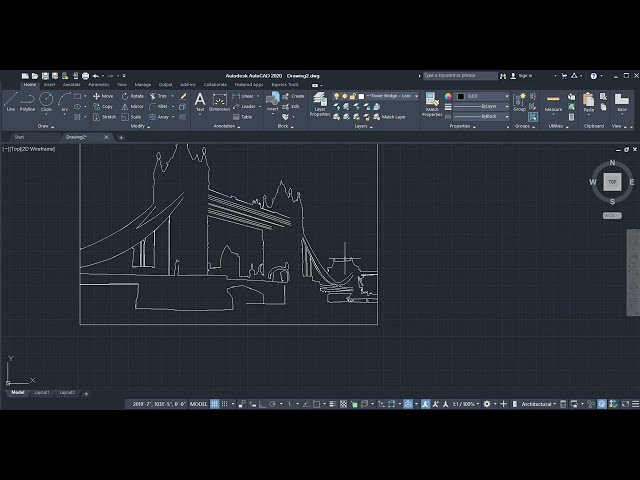Expand the Draw panel
640x480 pixels.
pyautogui.click(x=46, y=127)
